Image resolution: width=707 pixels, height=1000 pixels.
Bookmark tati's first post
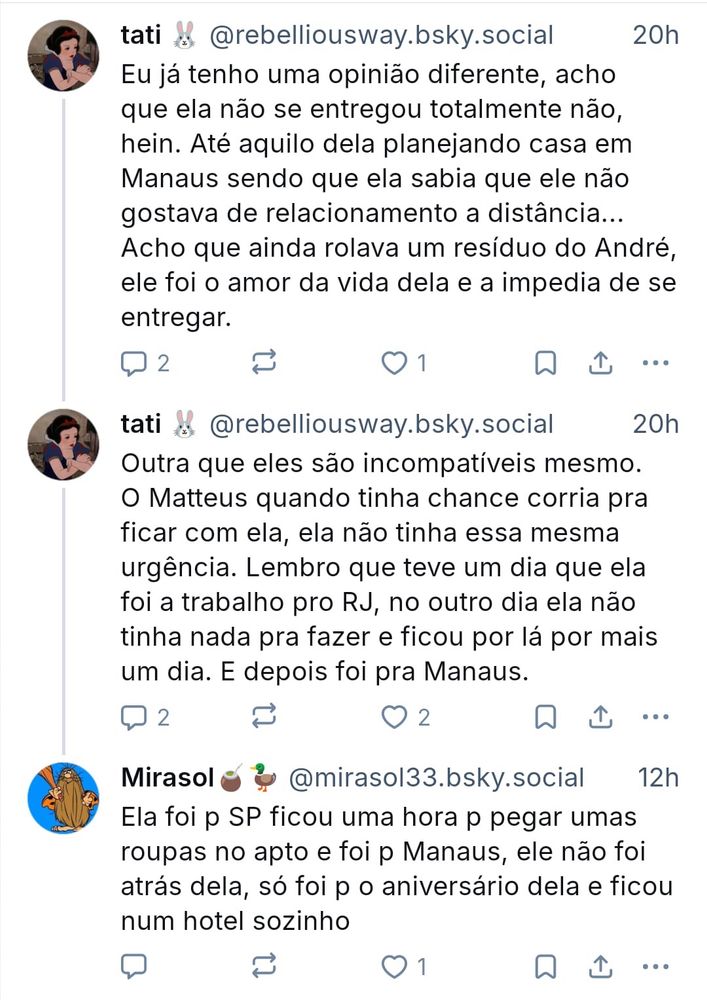(x=545, y=363)
